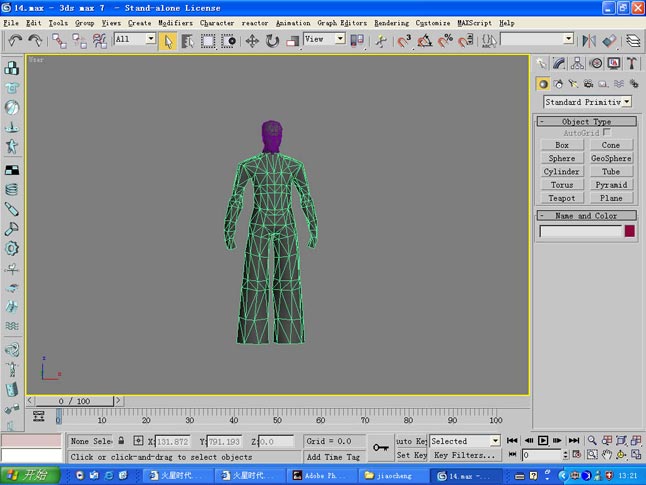The width and height of the screenshot is (646, 485).
Task: Open the View coordinate system dropdown
Action: pos(324,39)
